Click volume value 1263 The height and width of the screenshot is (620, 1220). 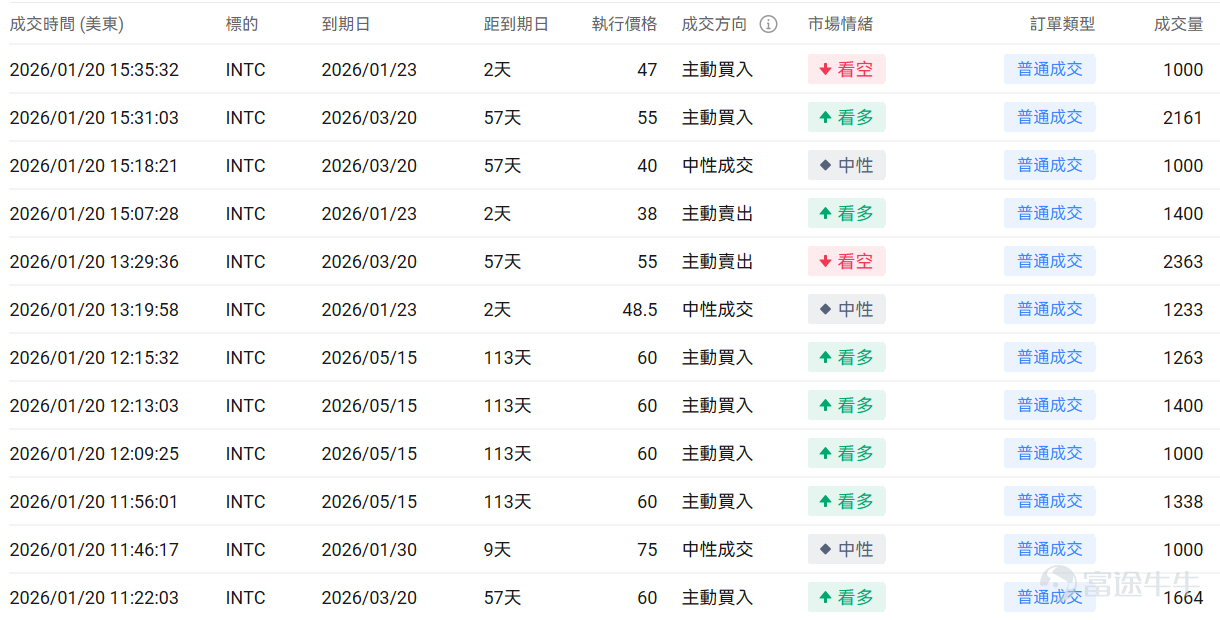[1183, 358]
